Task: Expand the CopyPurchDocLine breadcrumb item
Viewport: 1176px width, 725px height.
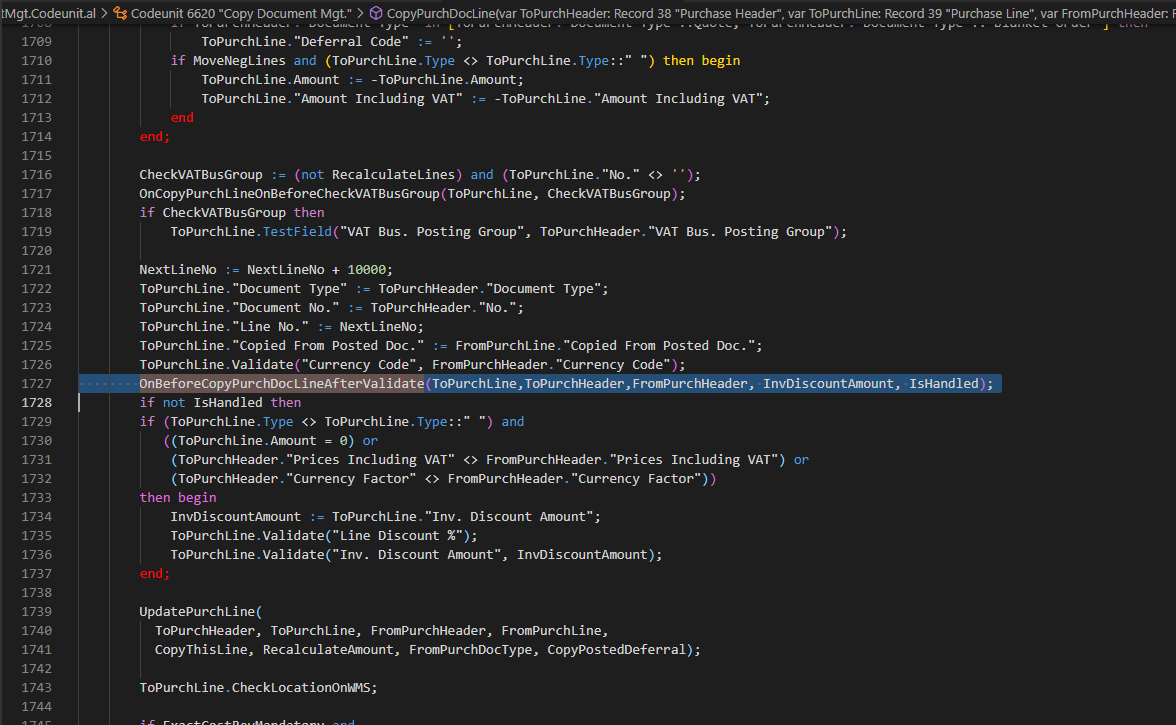Action: [450, 13]
